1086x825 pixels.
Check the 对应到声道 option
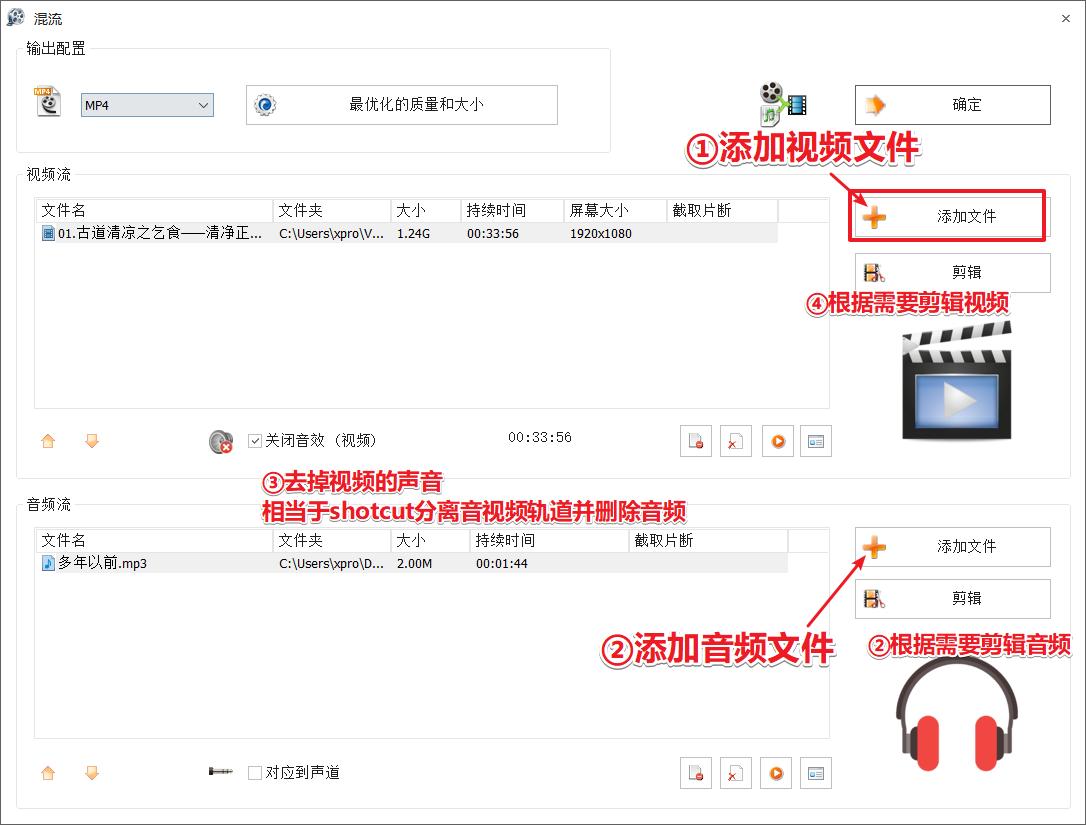[255, 772]
